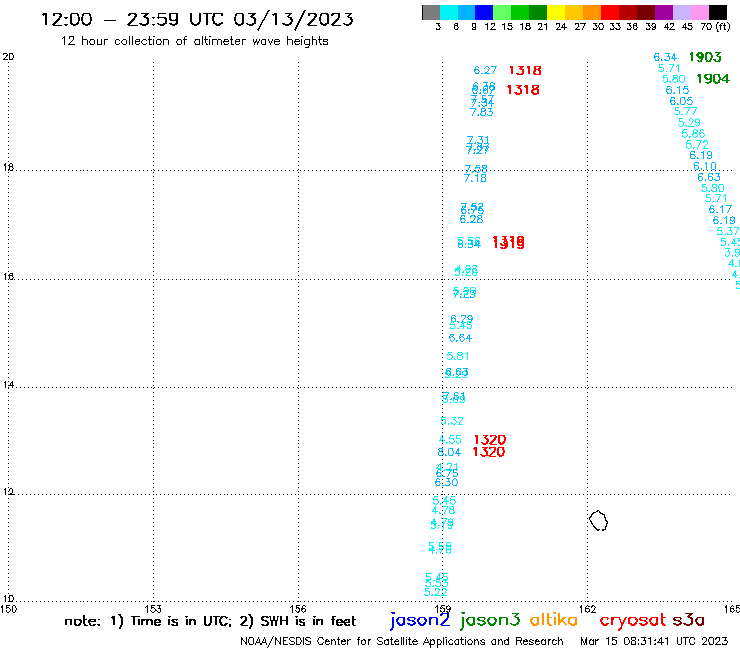
Task: Select the 5.77 wave height value
Action: tap(685, 111)
